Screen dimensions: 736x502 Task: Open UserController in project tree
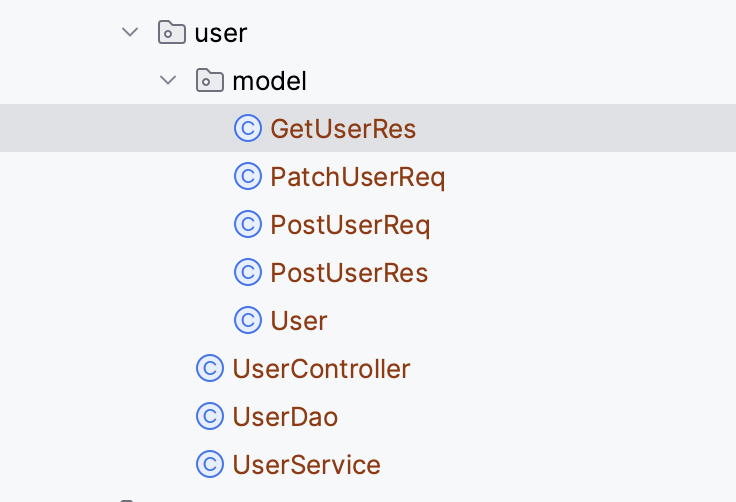pos(322,369)
